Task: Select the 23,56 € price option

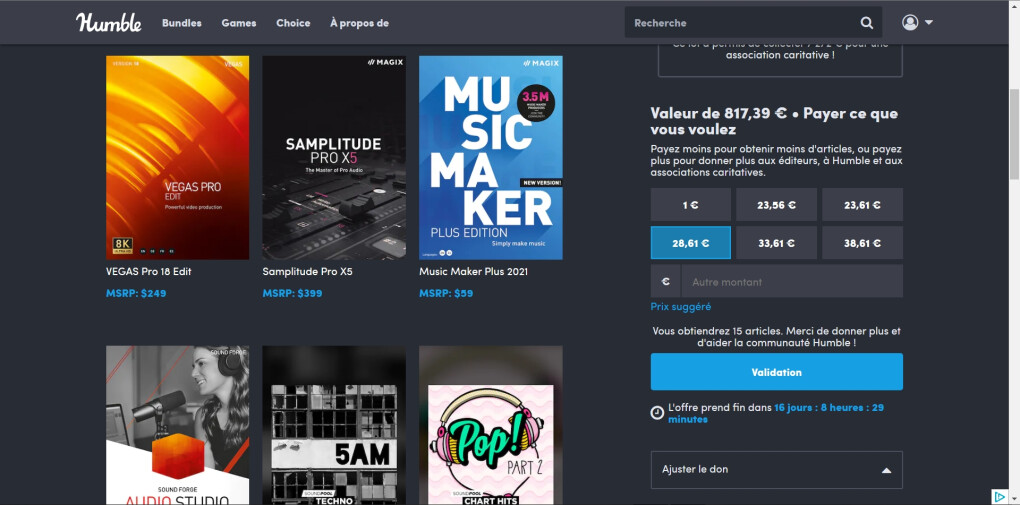Action: click(776, 205)
